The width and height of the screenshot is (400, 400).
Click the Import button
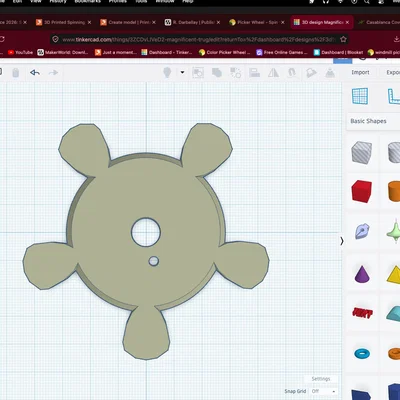[x=360, y=72]
